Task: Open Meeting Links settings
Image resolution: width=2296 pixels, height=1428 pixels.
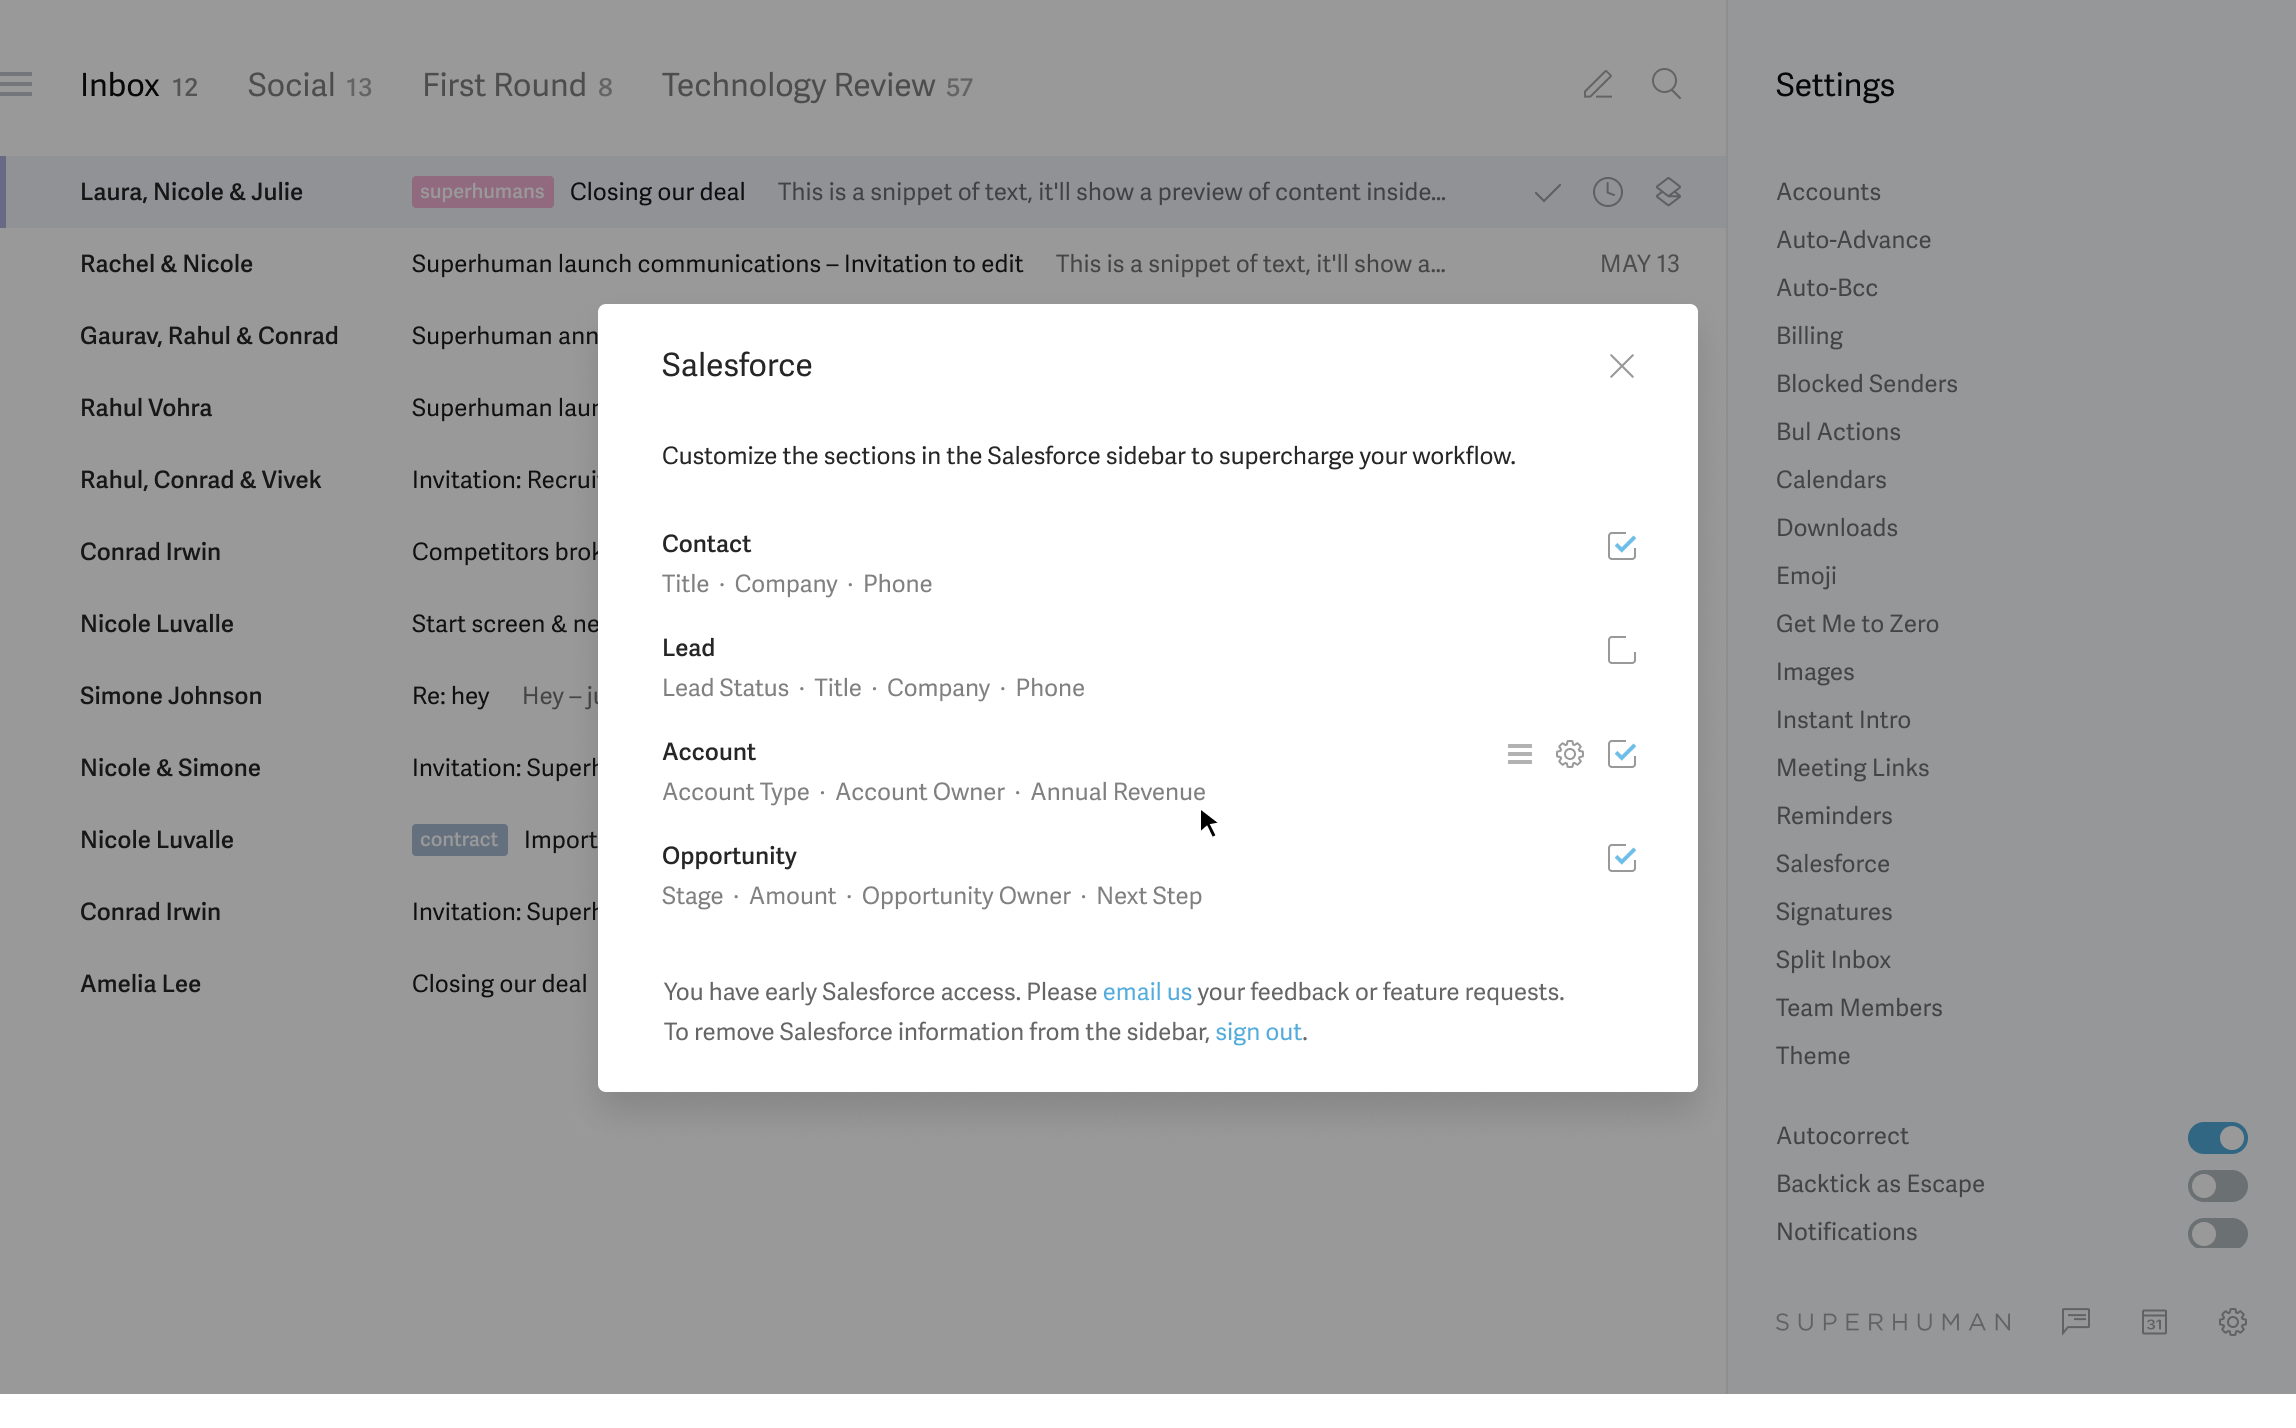Action: (1852, 768)
